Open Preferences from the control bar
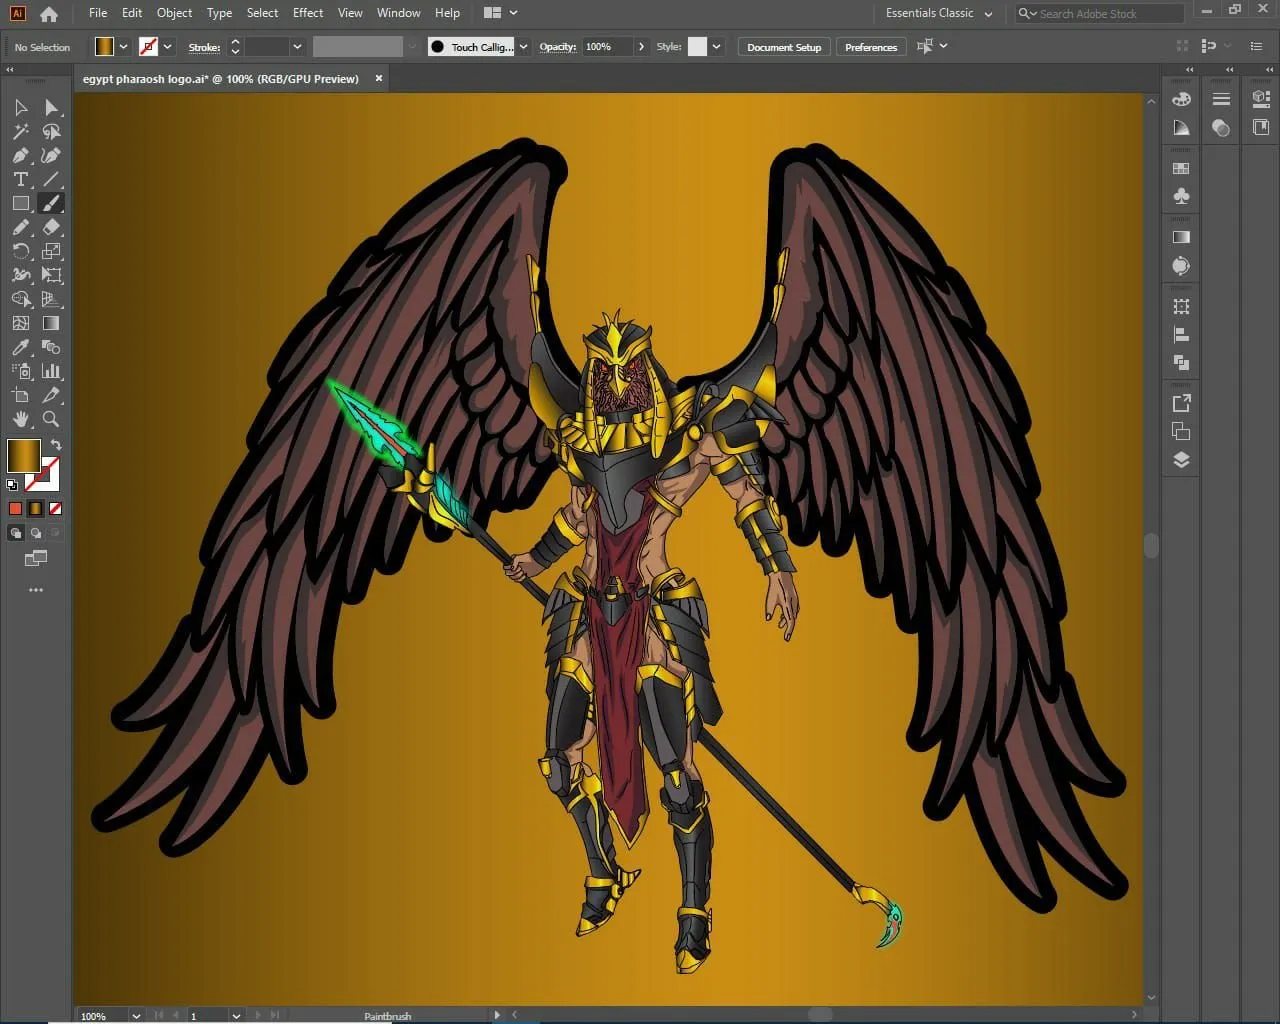1280x1024 pixels. 871,47
